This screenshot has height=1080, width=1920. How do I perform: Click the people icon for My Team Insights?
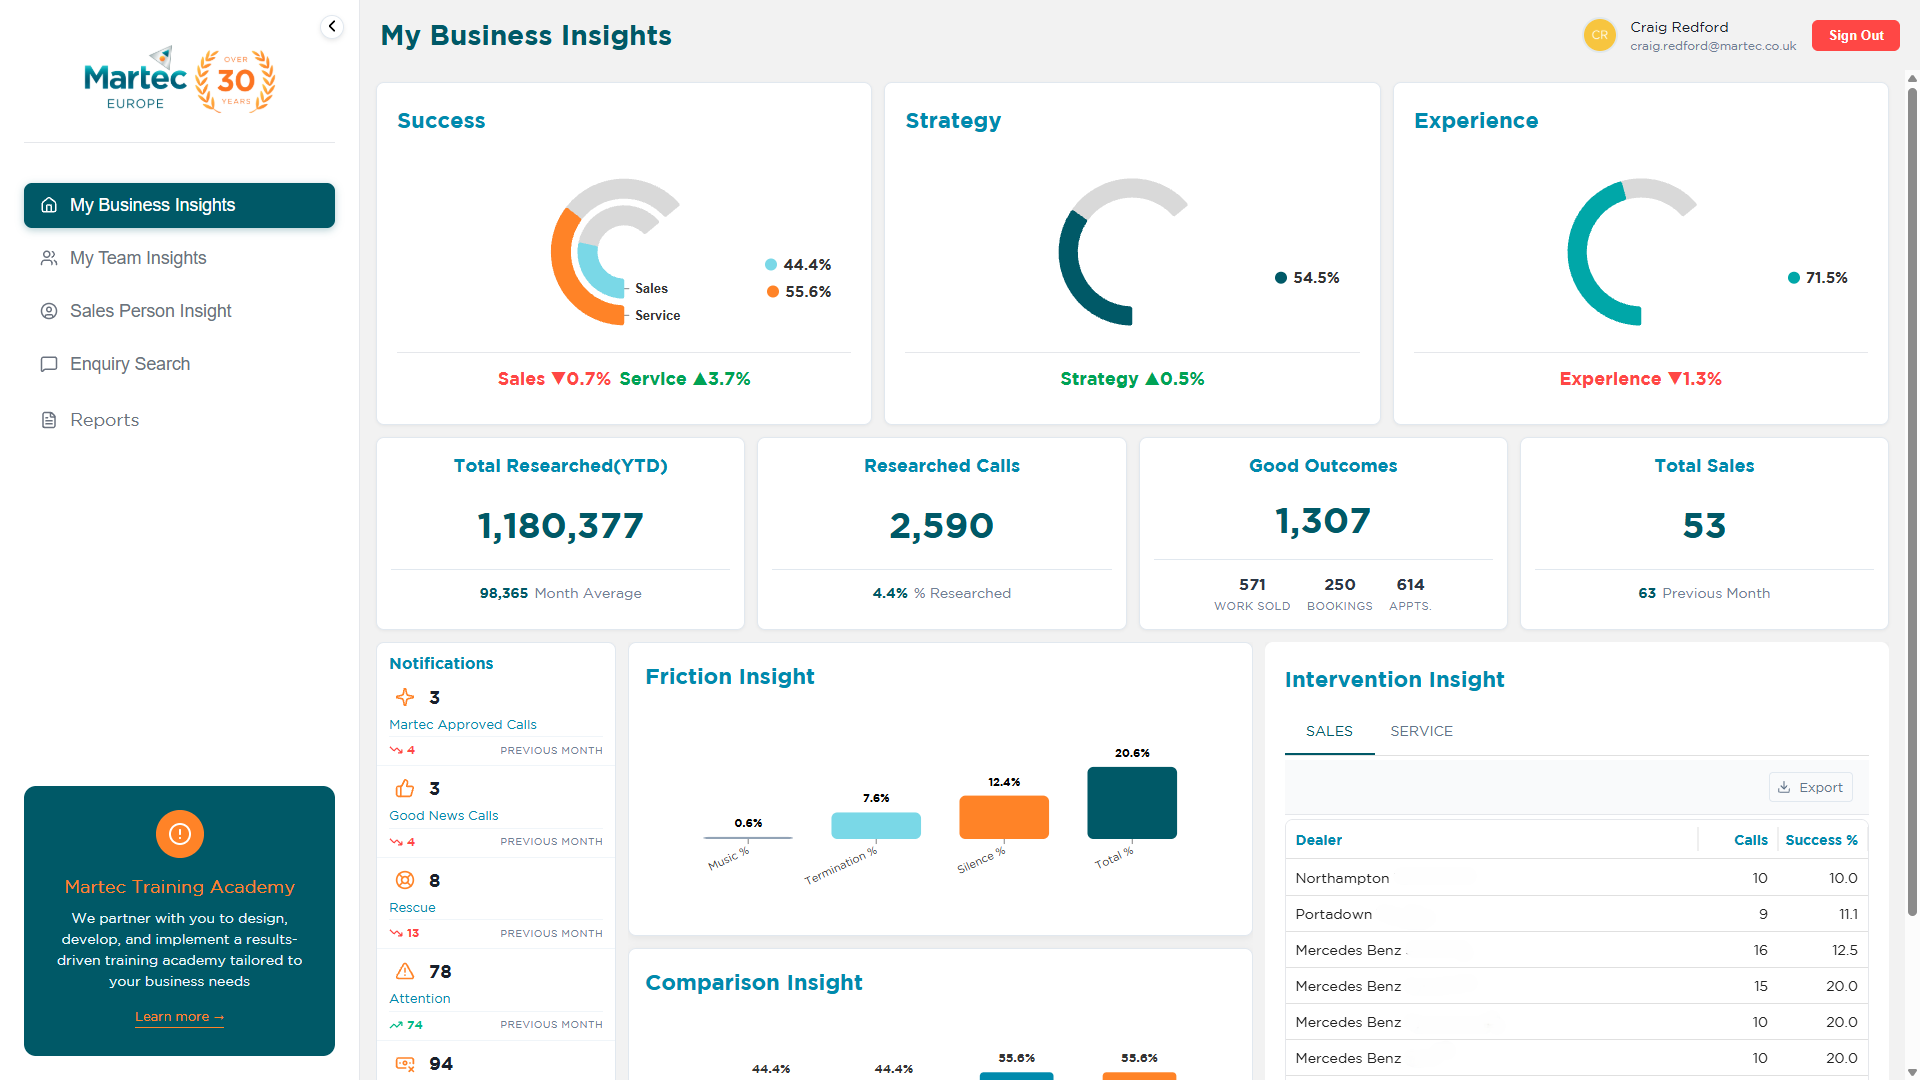[x=49, y=258]
